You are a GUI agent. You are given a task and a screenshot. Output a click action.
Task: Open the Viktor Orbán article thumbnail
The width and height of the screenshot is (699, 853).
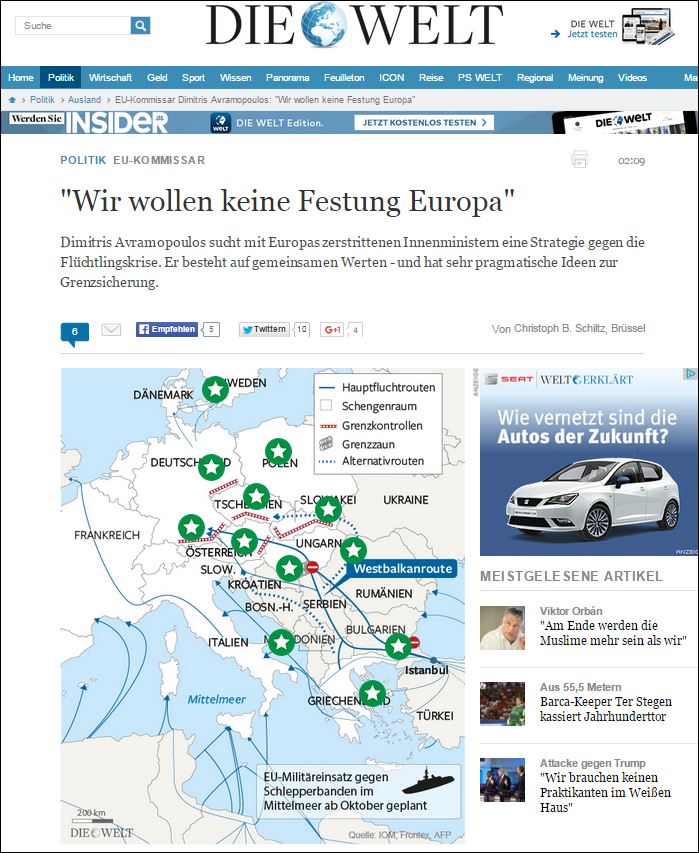[502, 628]
